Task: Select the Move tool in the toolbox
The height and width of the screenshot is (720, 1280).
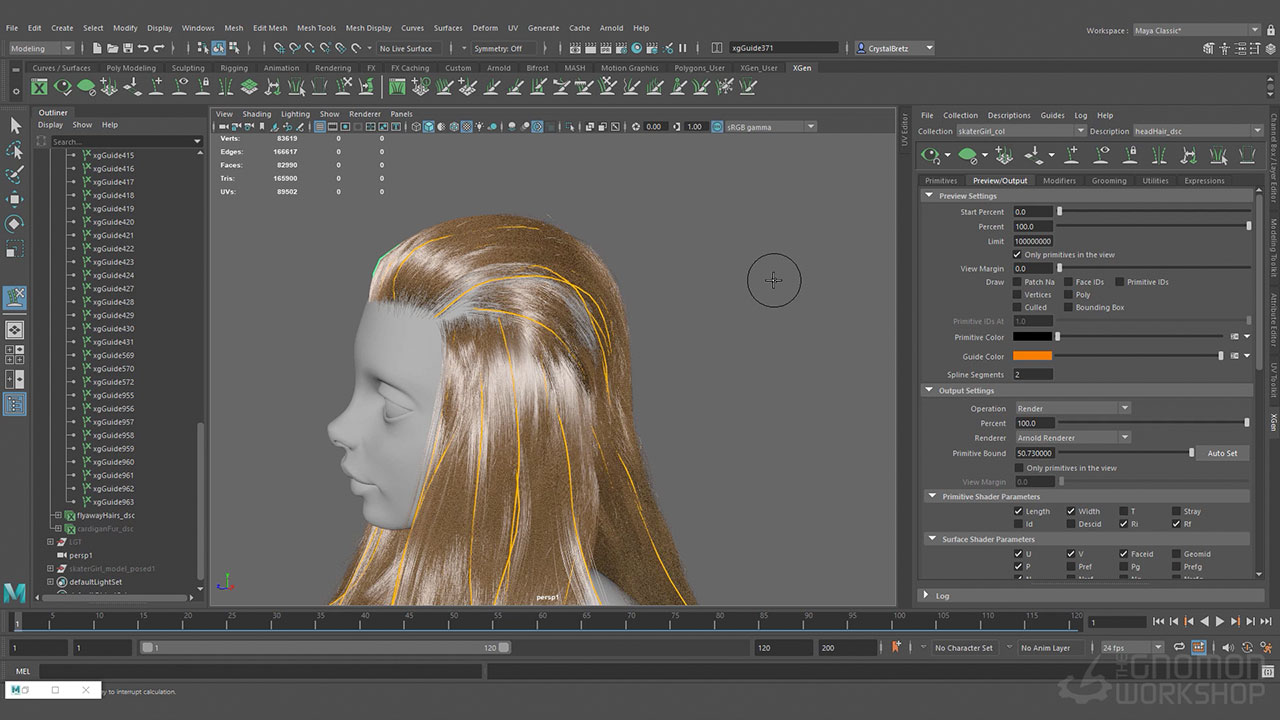Action: 15,199
